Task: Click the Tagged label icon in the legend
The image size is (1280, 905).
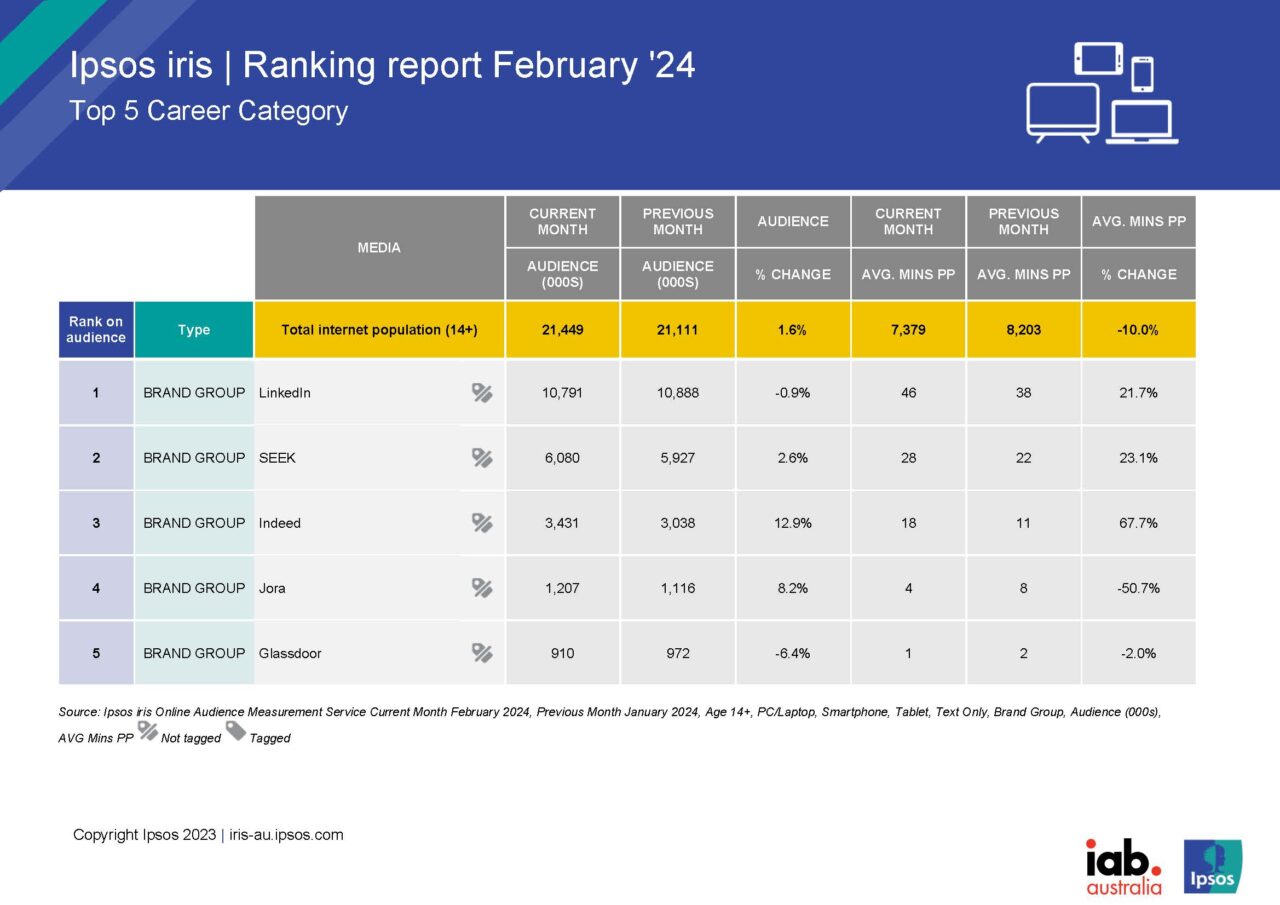Action: click(x=237, y=731)
